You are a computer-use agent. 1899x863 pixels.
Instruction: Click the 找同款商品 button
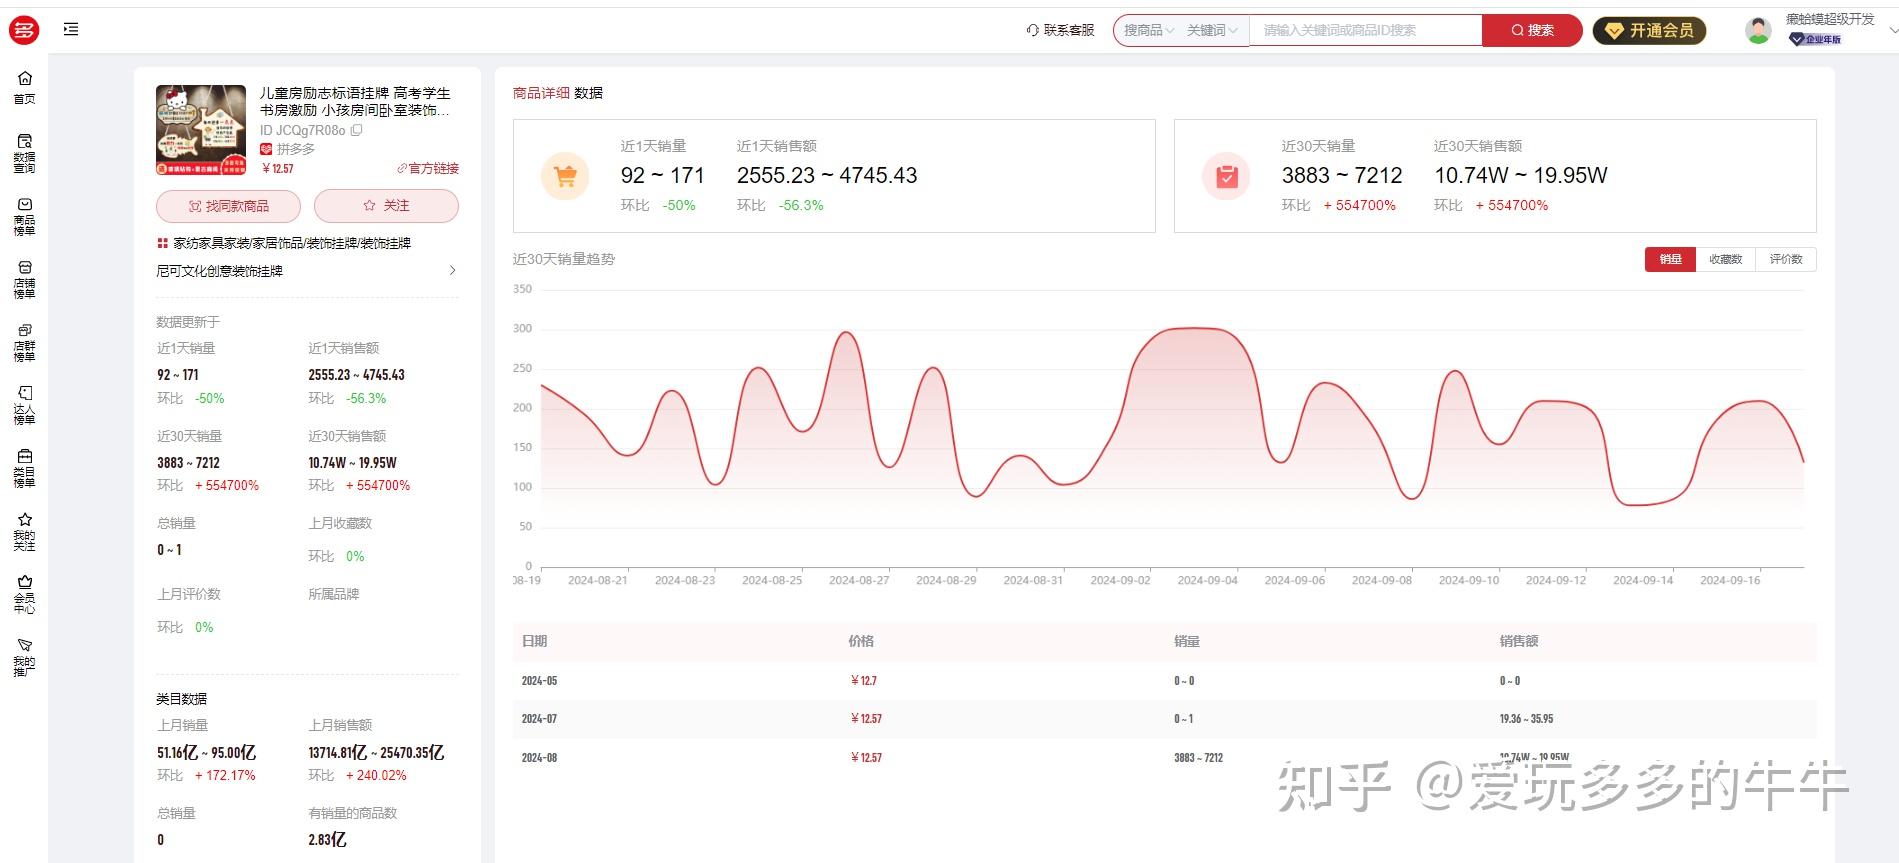[x=228, y=206]
